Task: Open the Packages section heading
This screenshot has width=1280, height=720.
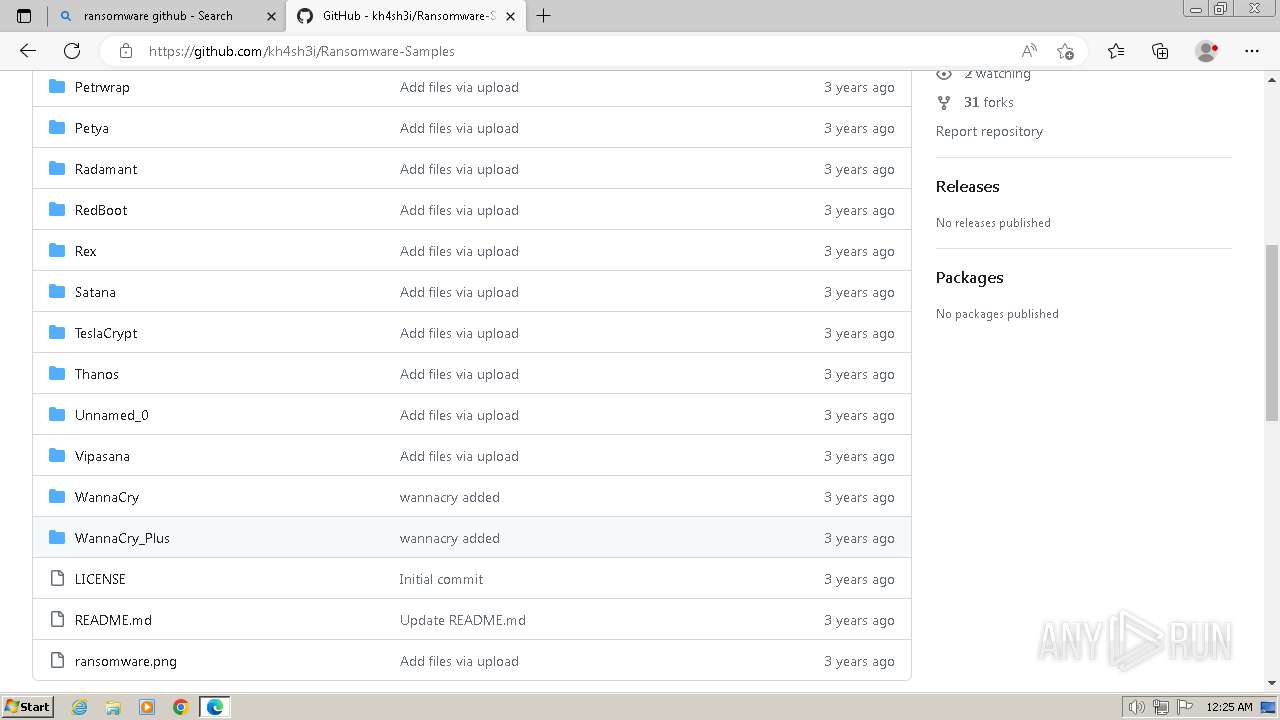Action: 970,277
